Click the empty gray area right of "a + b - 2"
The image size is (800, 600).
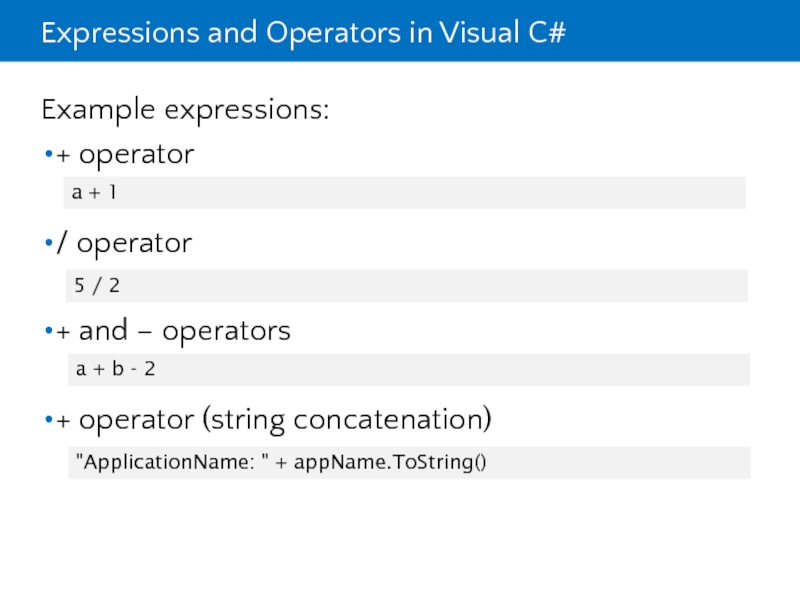[450, 369]
